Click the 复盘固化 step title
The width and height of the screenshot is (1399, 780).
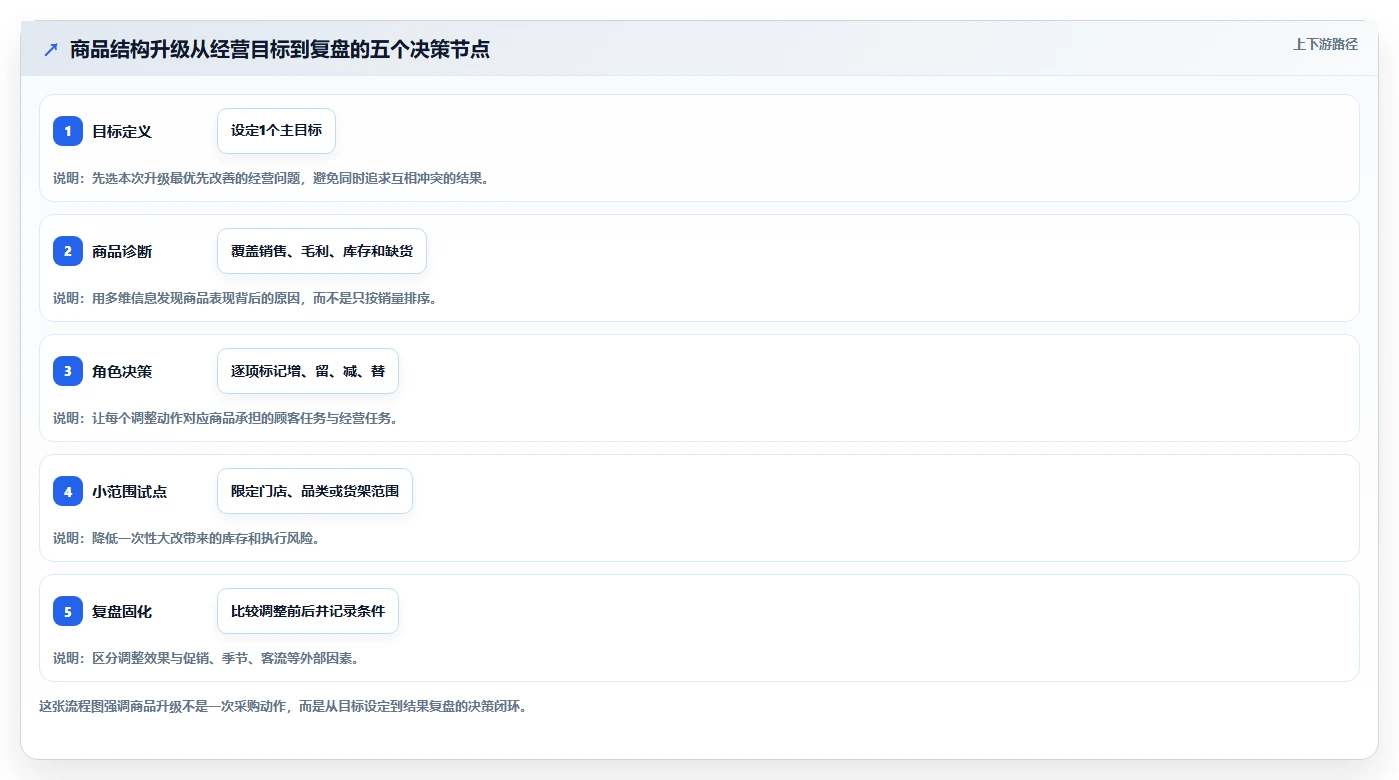point(122,611)
